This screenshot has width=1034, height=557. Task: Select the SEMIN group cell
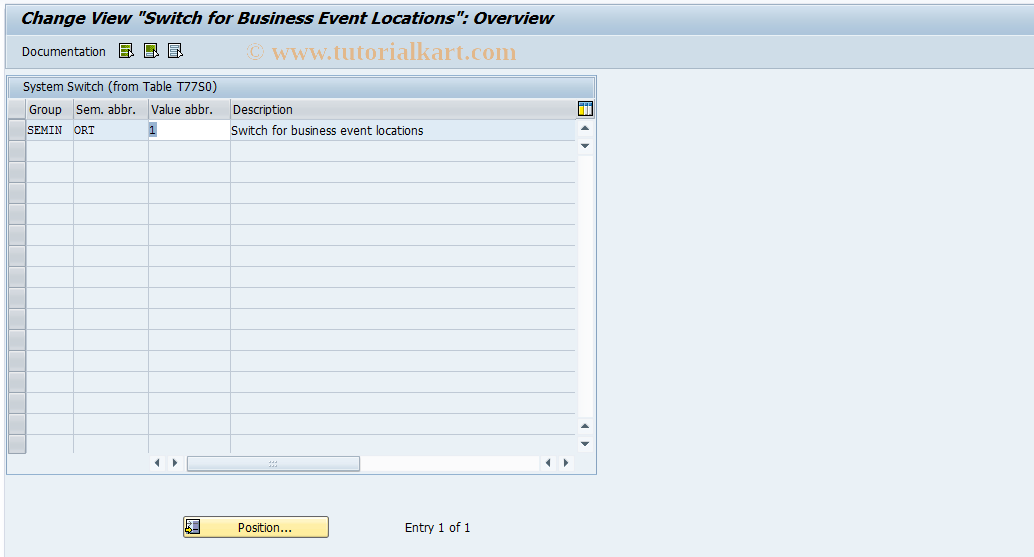(49, 131)
